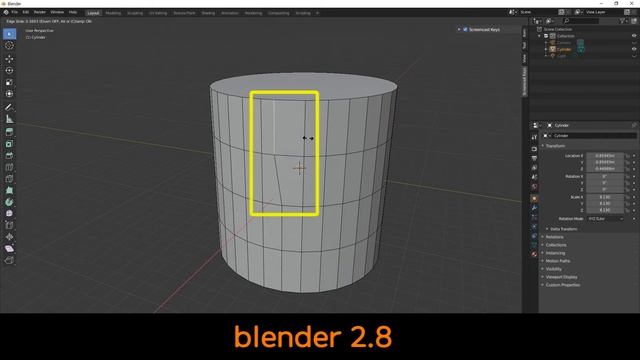Image resolution: width=640 pixels, height=360 pixels.
Task: Open the Active Tool properties tab
Action: tap(534, 137)
